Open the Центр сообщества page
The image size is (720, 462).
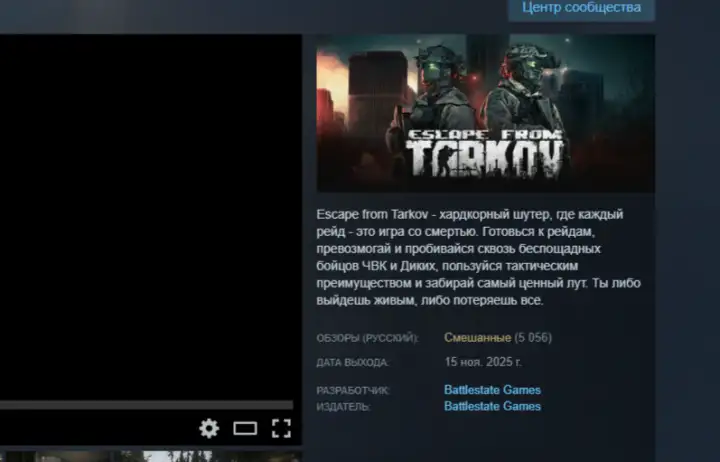click(581, 8)
